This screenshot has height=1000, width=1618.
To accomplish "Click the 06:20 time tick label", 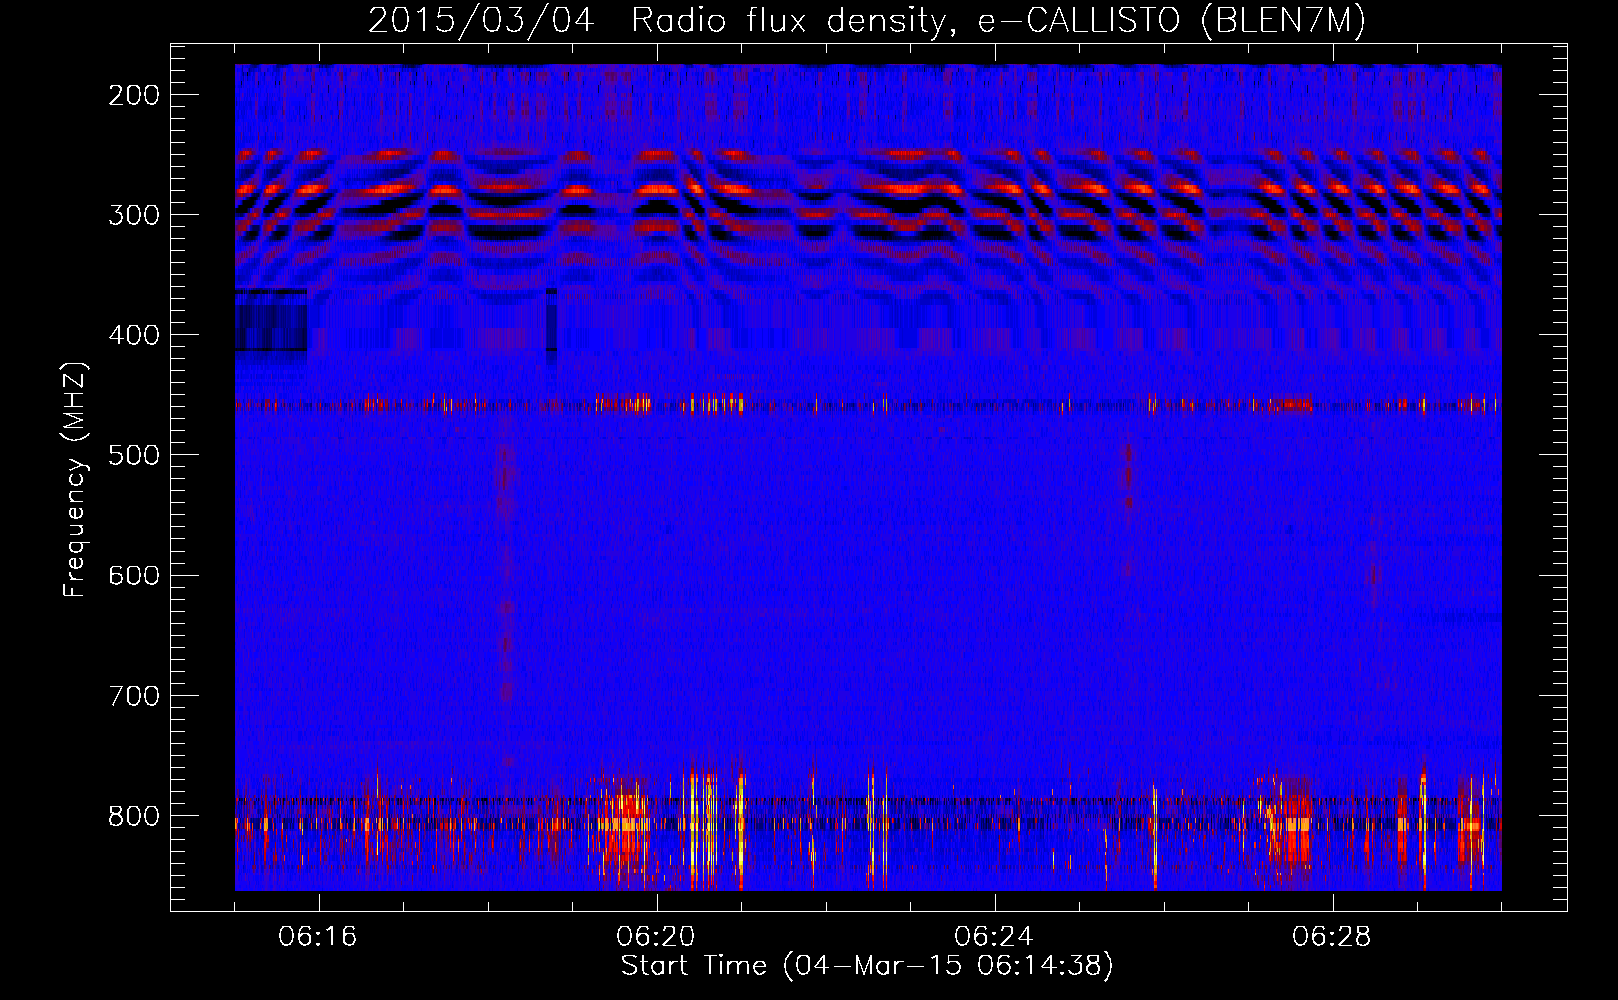I will (656, 937).
